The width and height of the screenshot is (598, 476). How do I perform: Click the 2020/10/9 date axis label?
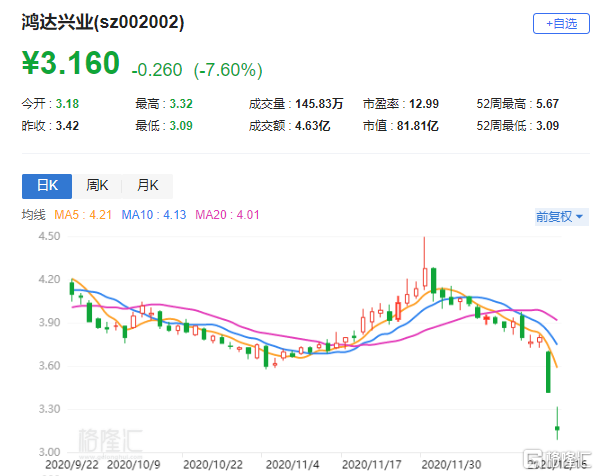(133, 465)
